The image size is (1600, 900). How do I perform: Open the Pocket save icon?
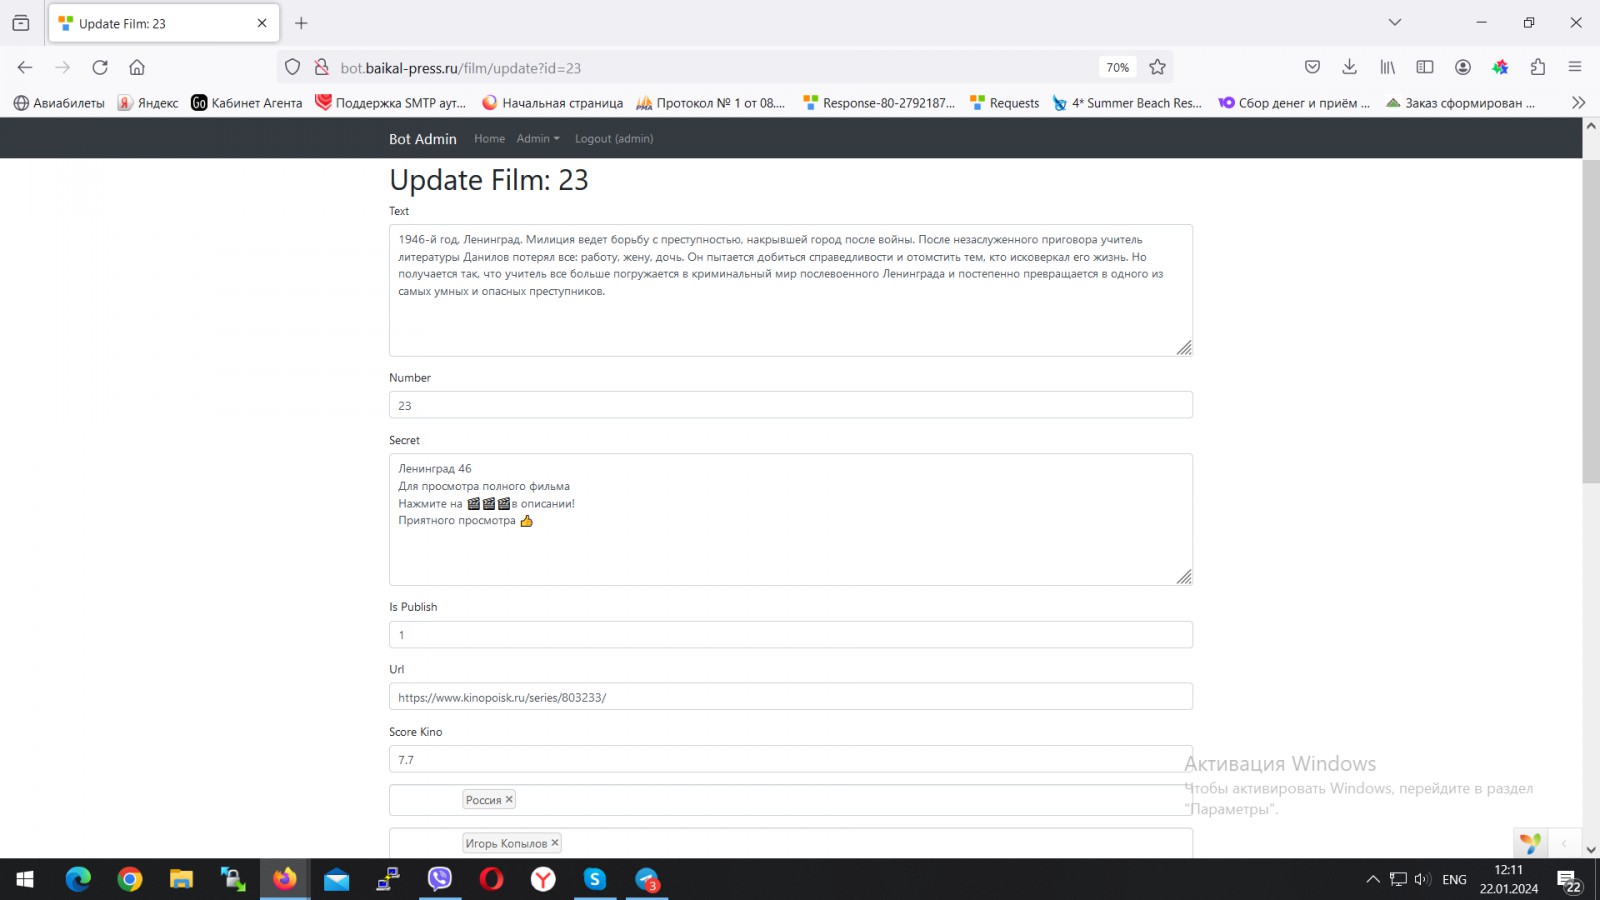[x=1312, y=67]
